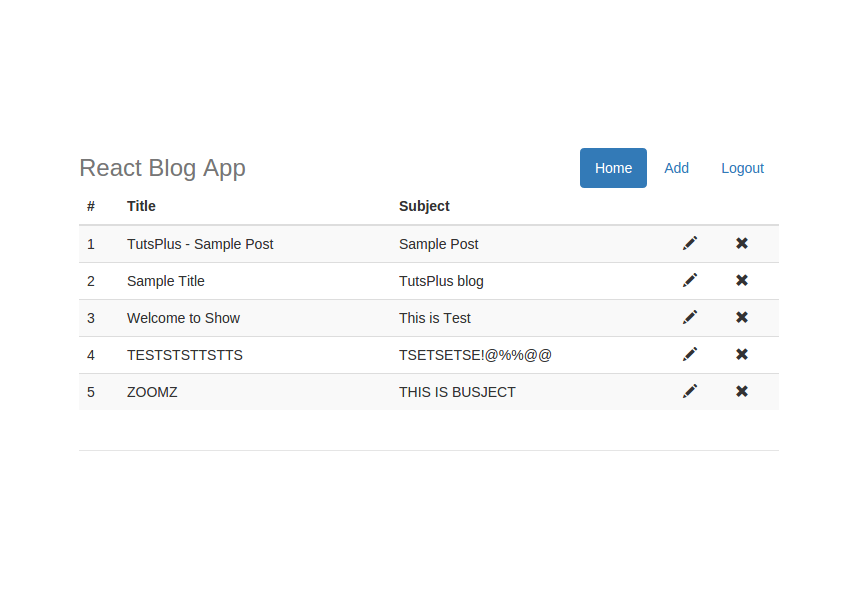Click the React Blog App heading

point(162,168)
